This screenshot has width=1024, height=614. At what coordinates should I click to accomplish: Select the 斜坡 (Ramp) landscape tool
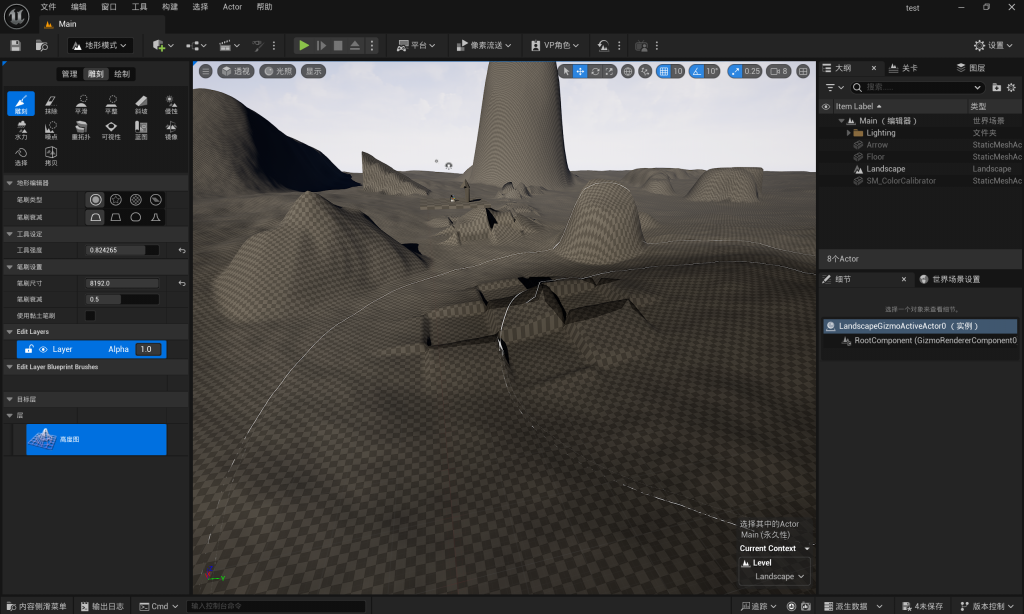(x=141, y=104)
